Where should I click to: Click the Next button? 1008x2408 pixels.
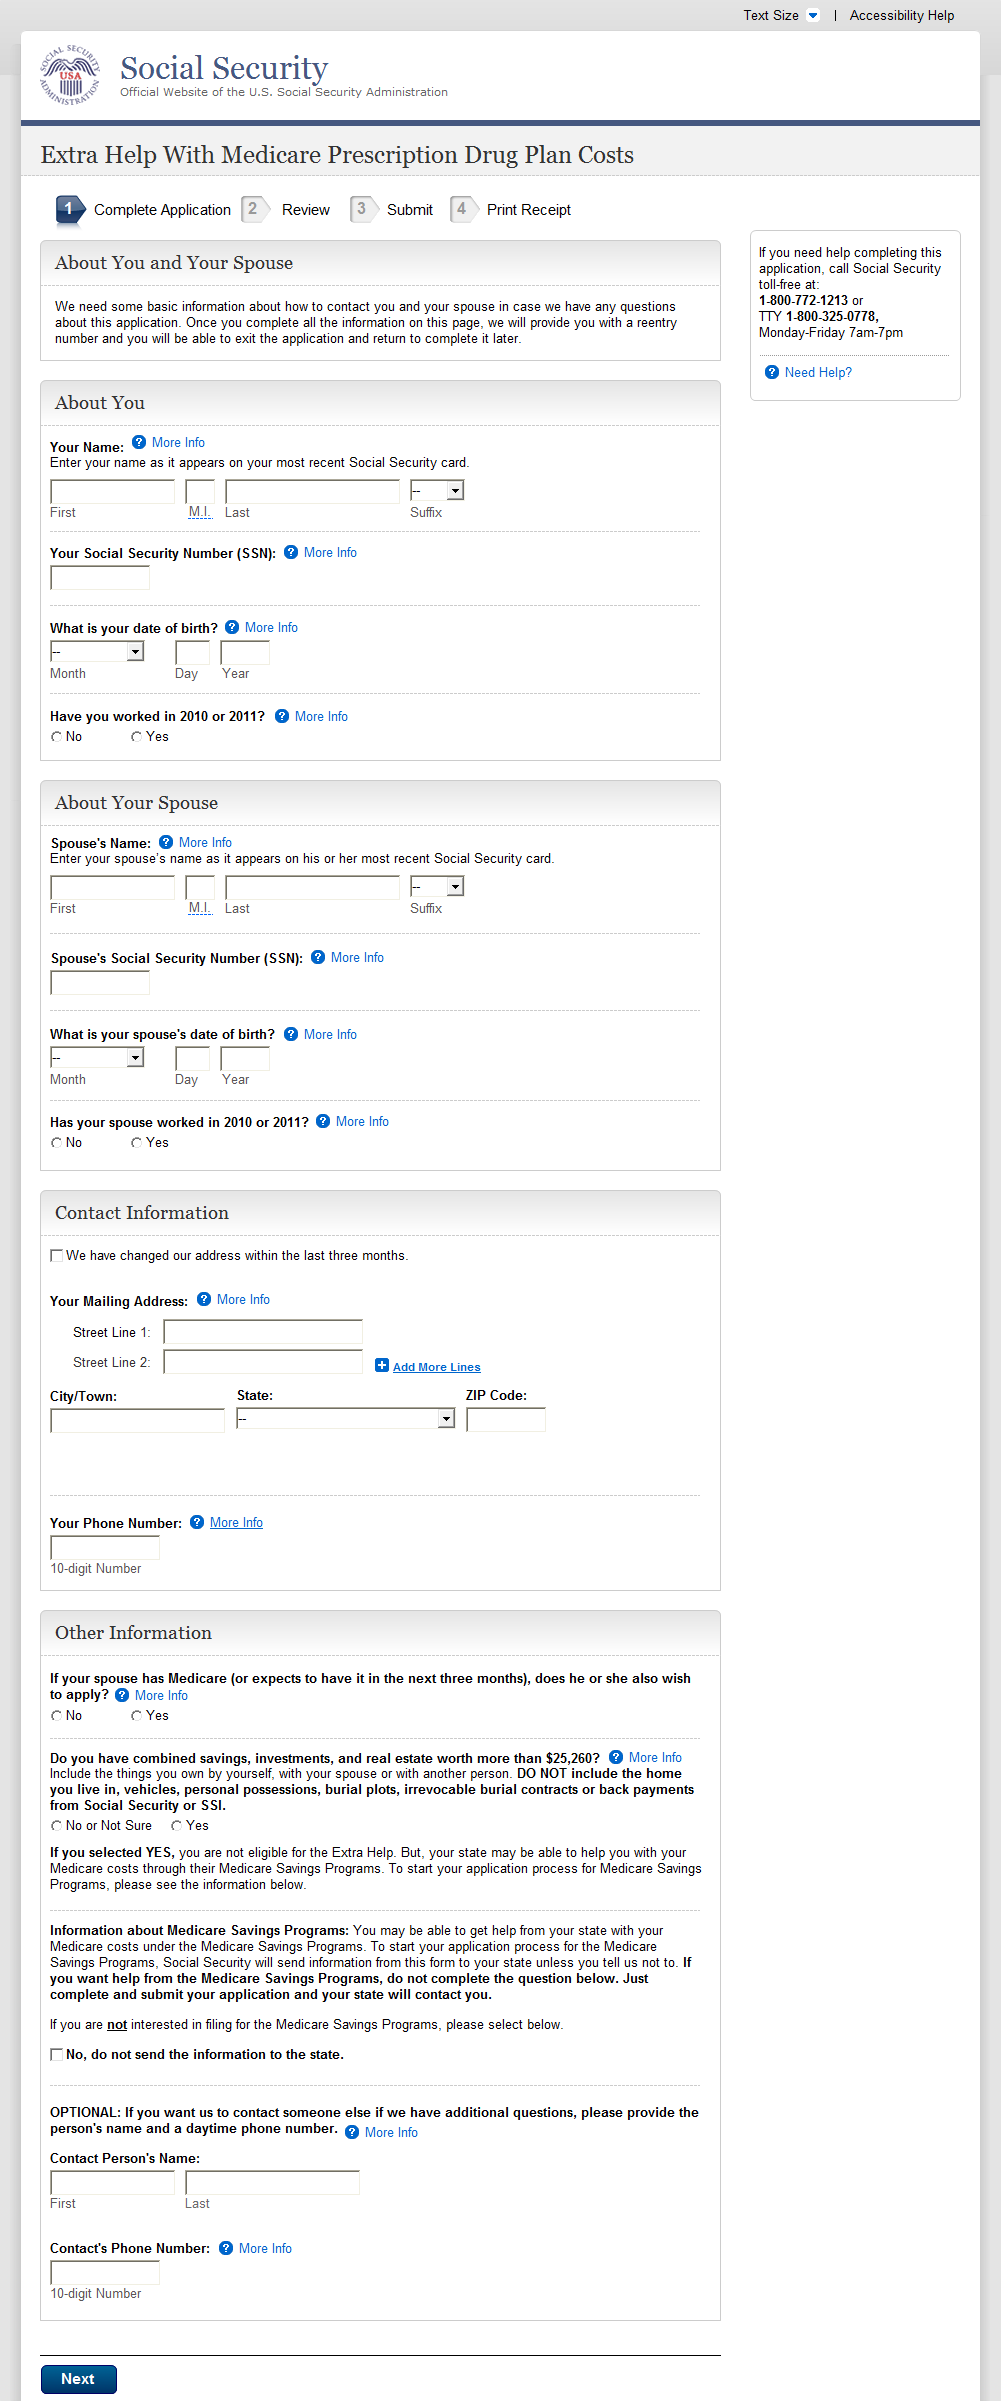[78, 2379]
